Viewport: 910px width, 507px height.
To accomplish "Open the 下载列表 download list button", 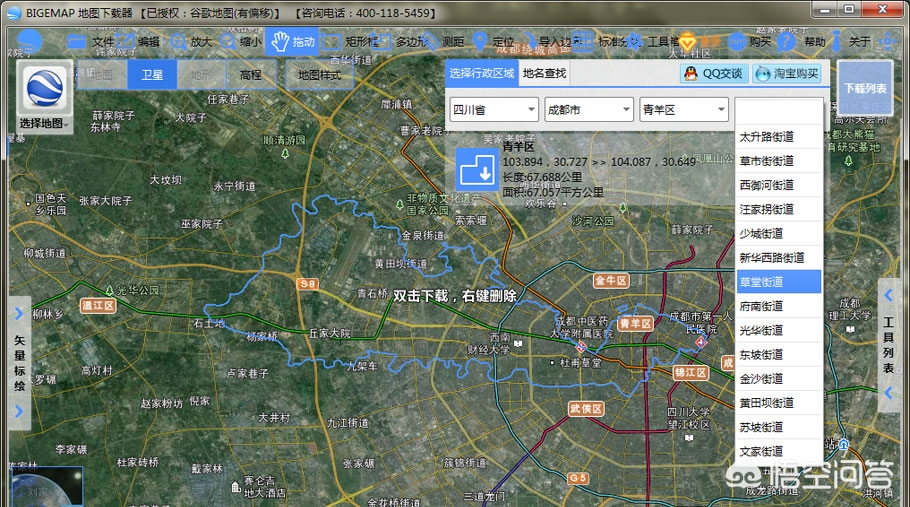I will [864, 88].
